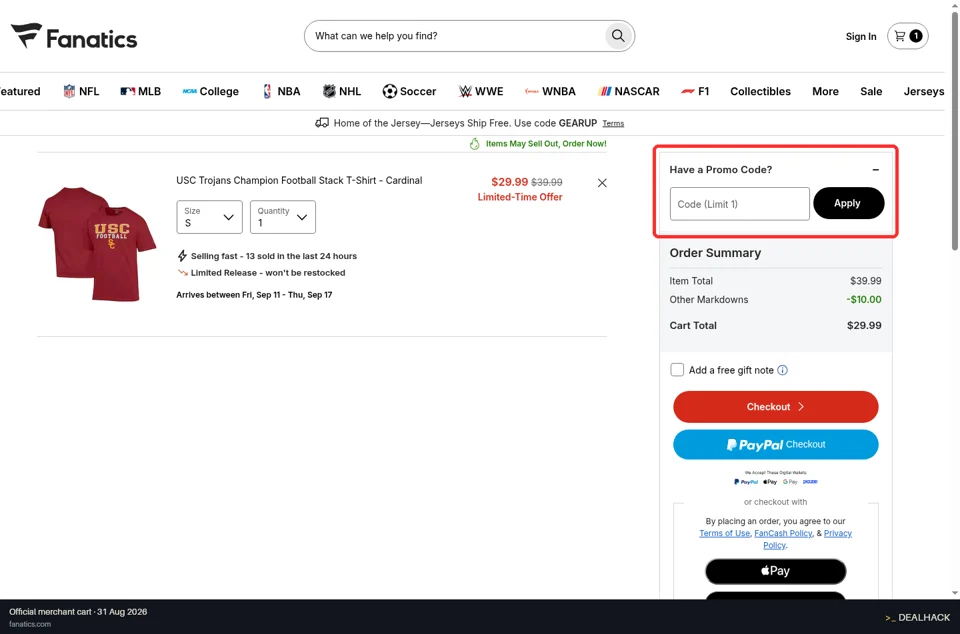Open the More menu
960x634 pixels.
[x=825, y=91]
